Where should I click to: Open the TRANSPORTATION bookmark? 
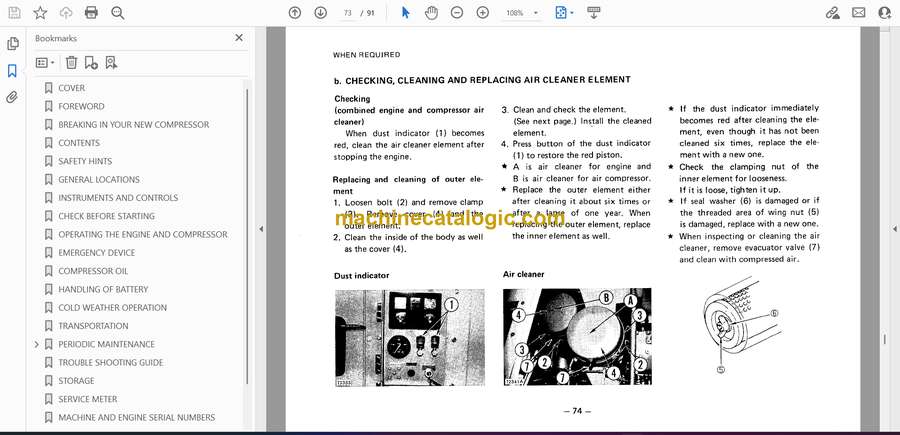[93, 326]
